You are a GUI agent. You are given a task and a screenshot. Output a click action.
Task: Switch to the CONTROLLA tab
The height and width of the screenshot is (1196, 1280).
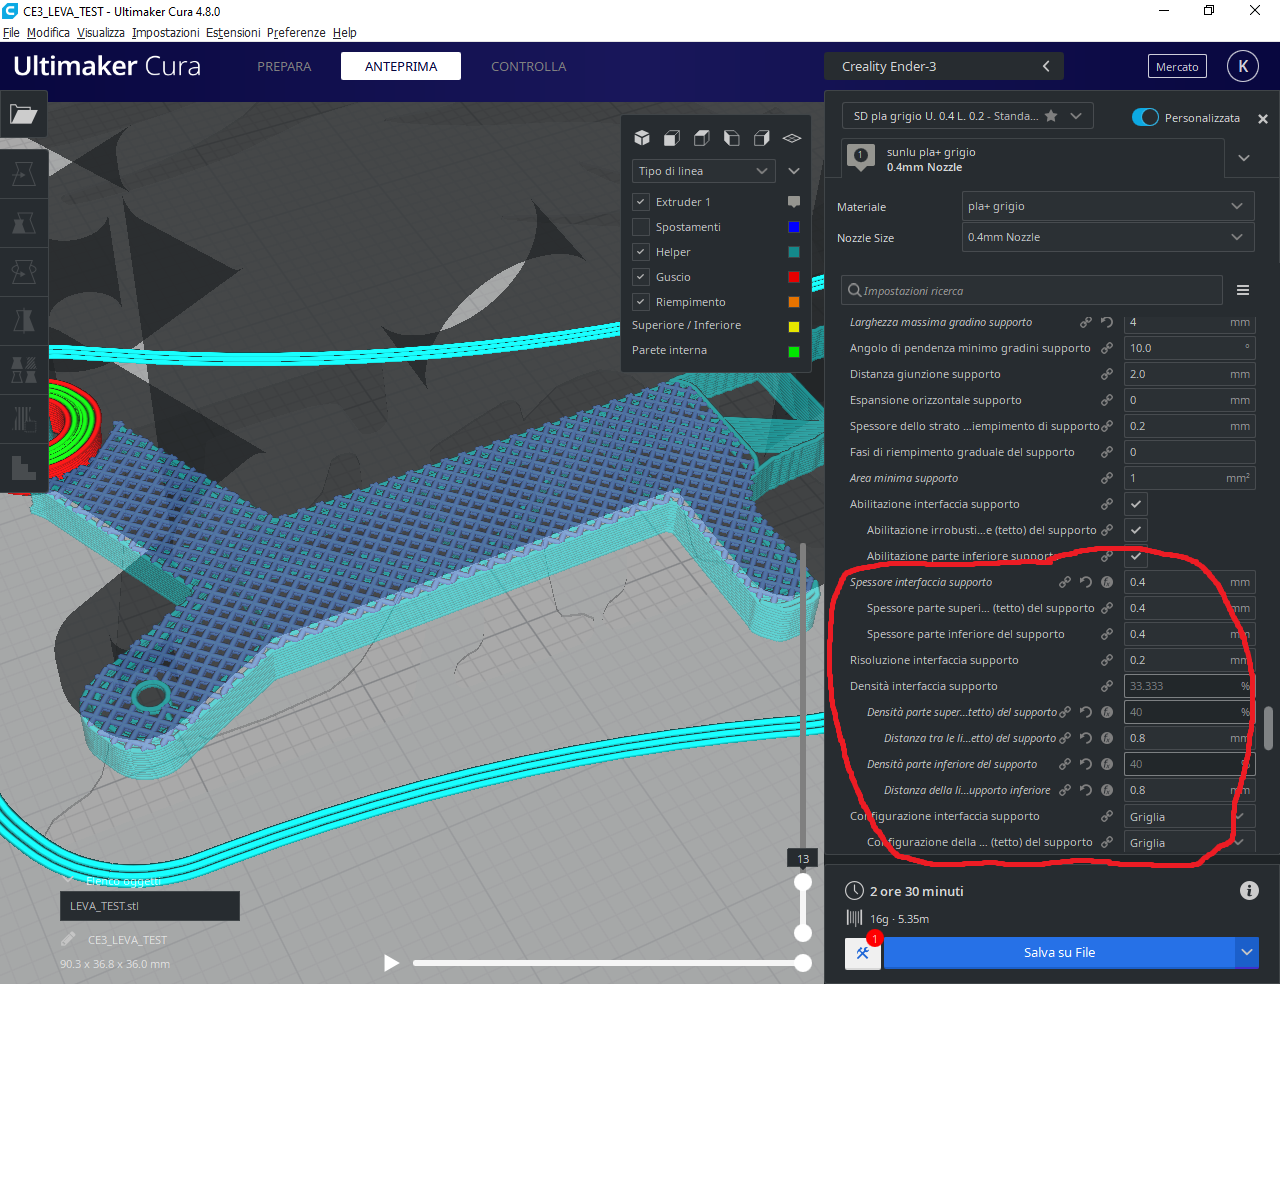[528, 66]
